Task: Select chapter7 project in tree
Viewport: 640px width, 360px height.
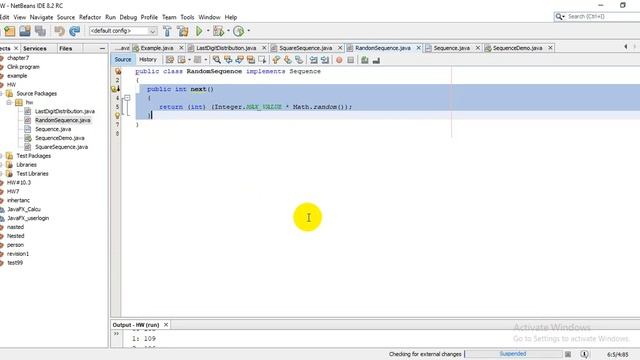Action: tap(18, 58)
